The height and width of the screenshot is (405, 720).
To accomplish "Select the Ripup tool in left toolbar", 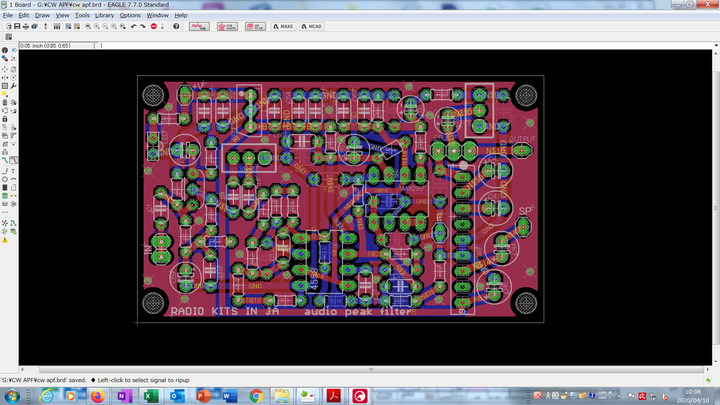I will [x=14, y=160].
